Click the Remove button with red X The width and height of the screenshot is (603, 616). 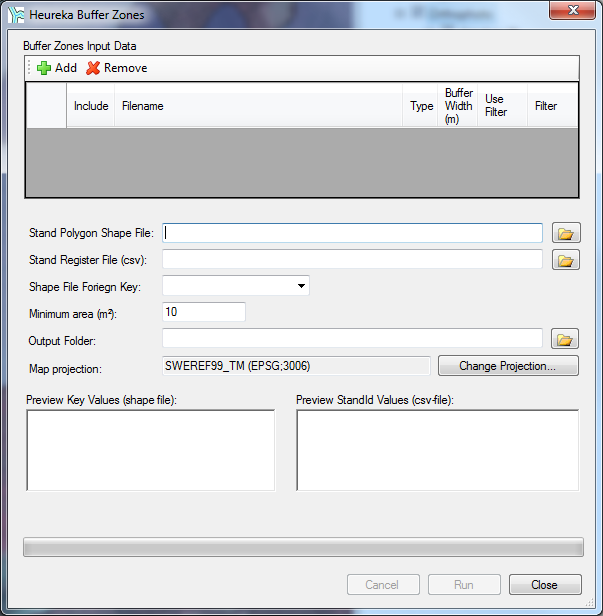tap(117, 68)
